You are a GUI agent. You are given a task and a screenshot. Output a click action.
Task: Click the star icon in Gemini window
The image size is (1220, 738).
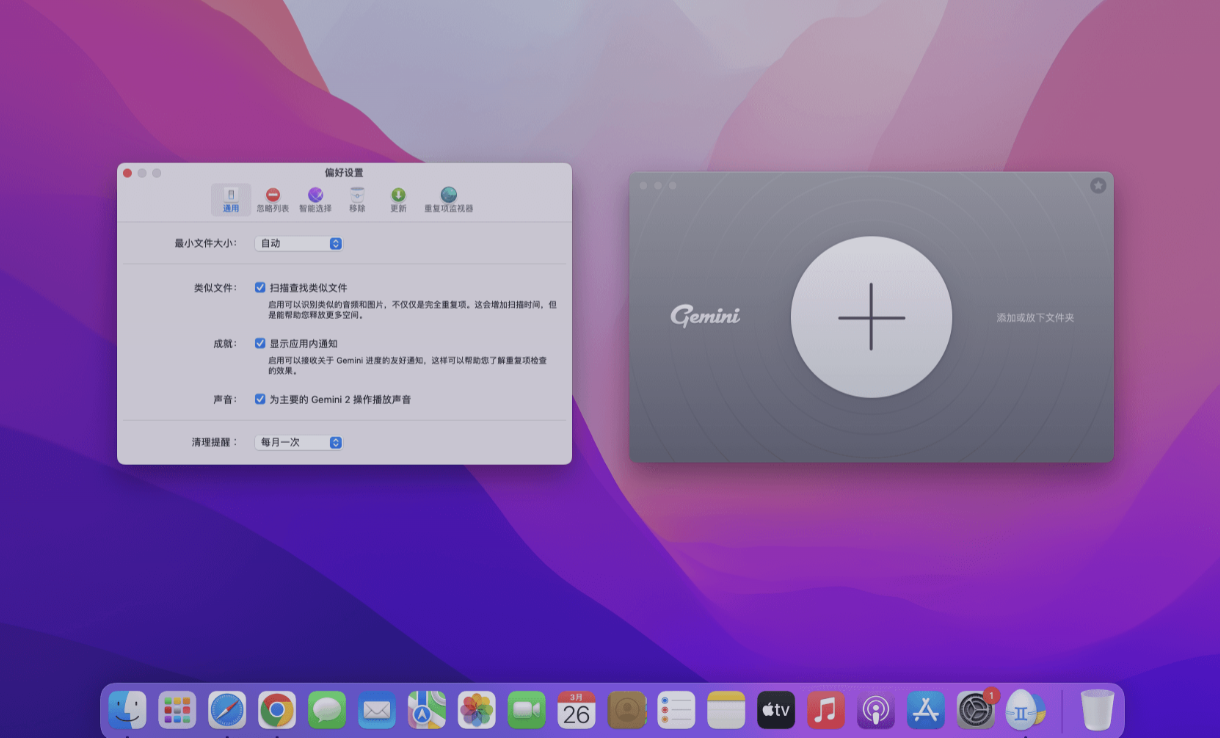pyautogui.click(x=1098, y=186)
